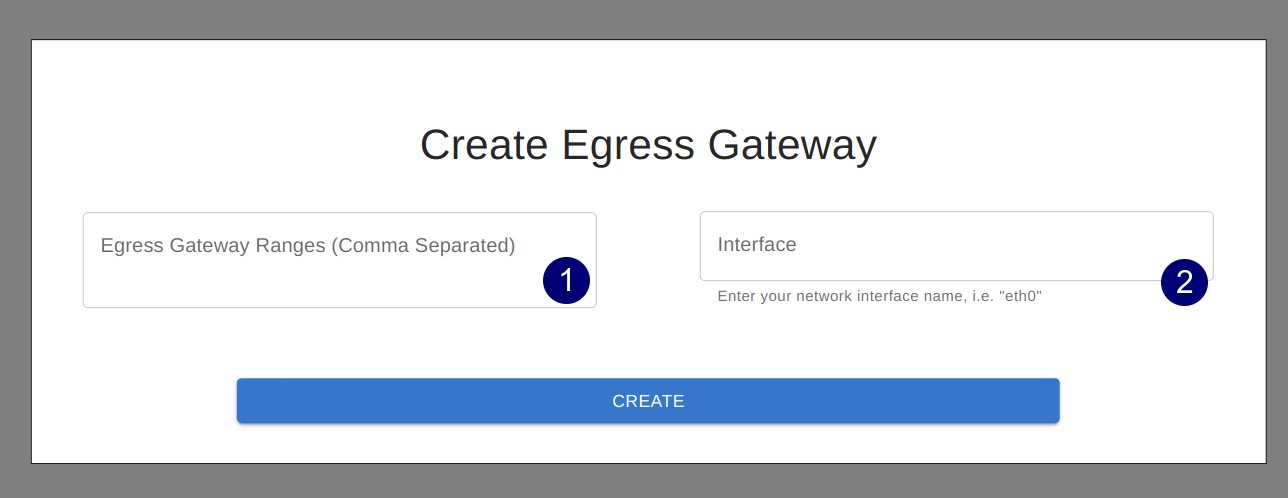The image size is (1288, 498).
Task: Click the gray backdrop outside the dialog
Action: click(15, 250)
